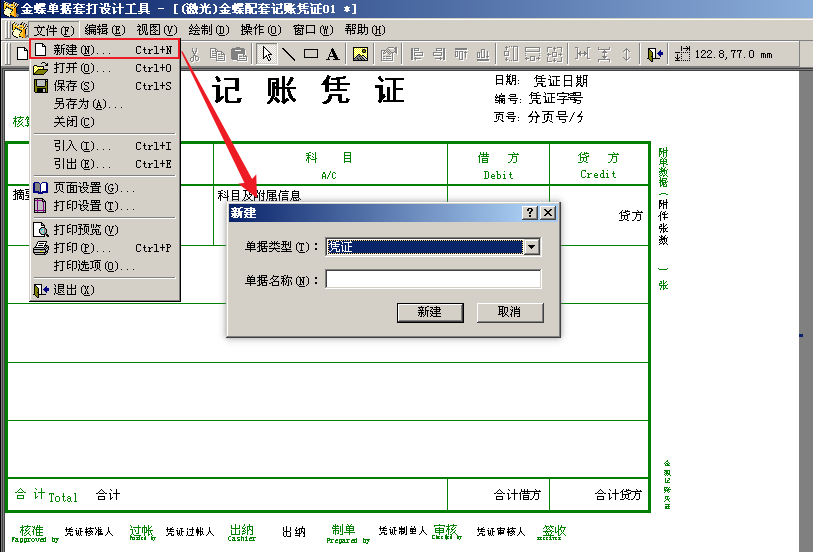Click the paste icon in toolbar
Viewport: 813px width, 552px height.
(x=239, y=54)
